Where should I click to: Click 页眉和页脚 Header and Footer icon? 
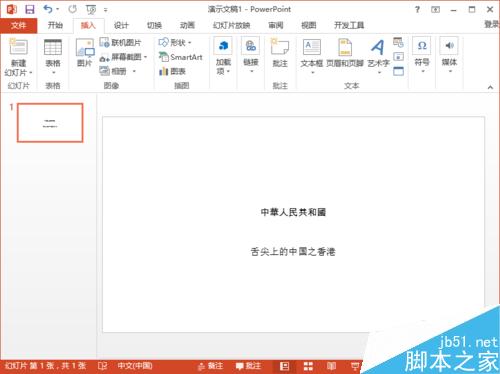coord(345,47)
